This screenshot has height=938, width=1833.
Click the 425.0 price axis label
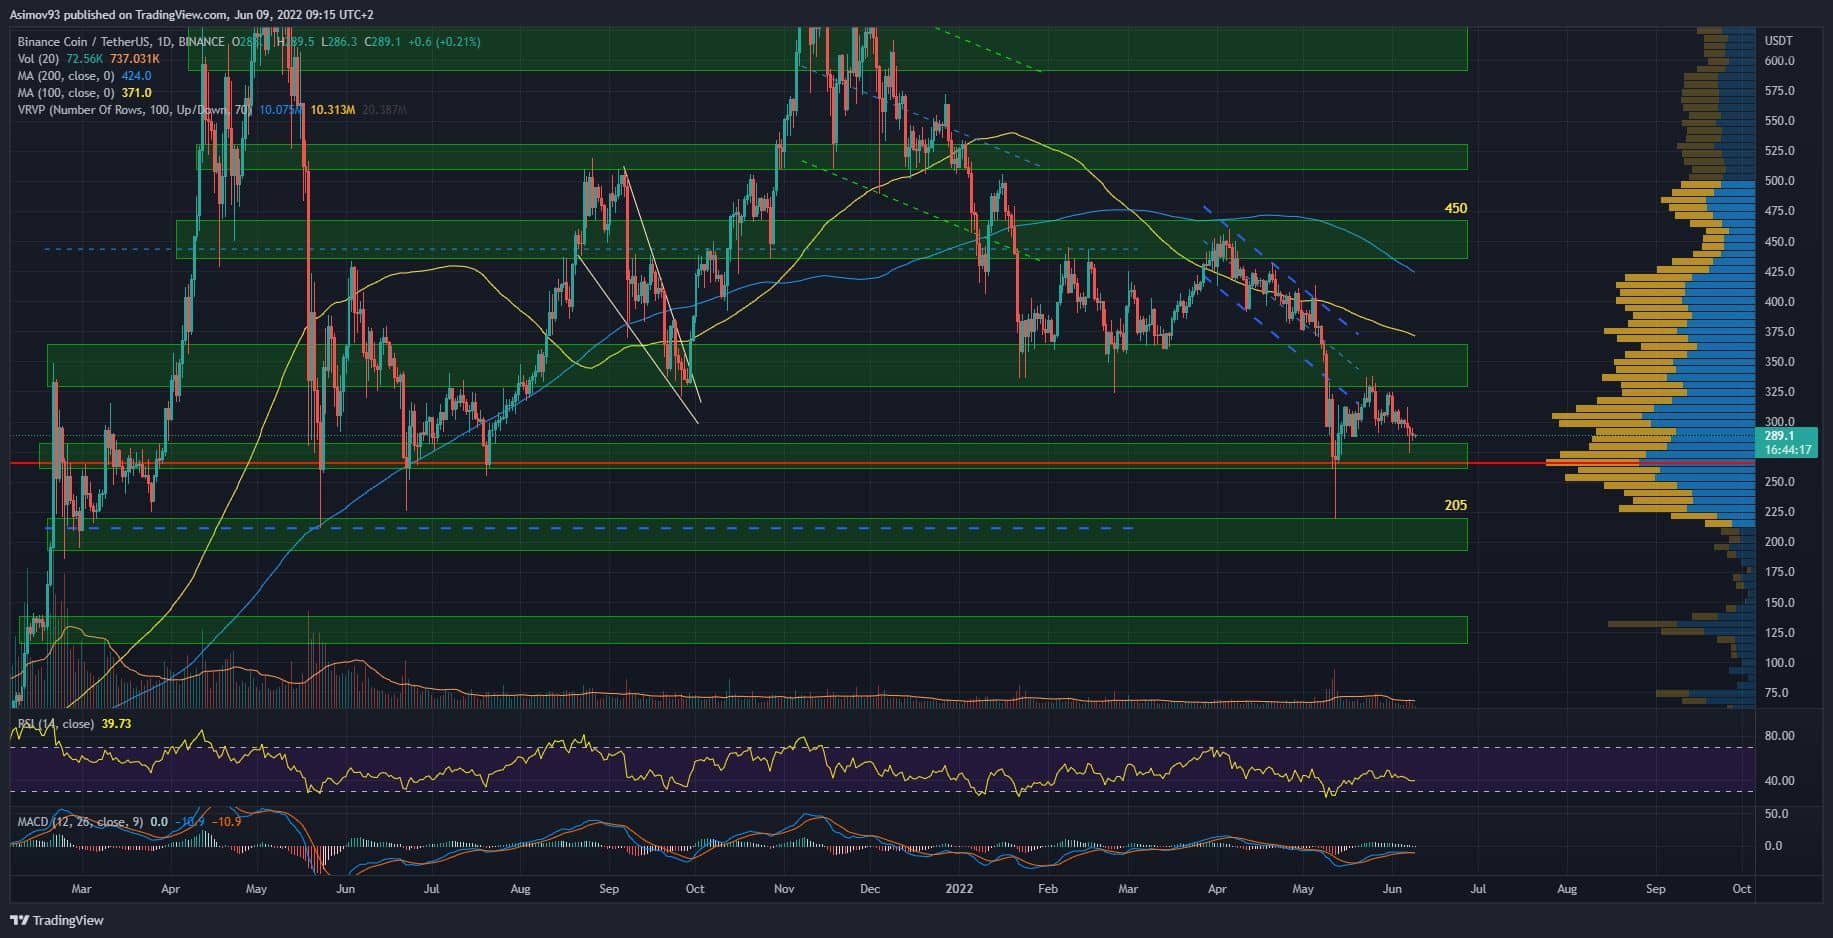(x=1779, y=272)
